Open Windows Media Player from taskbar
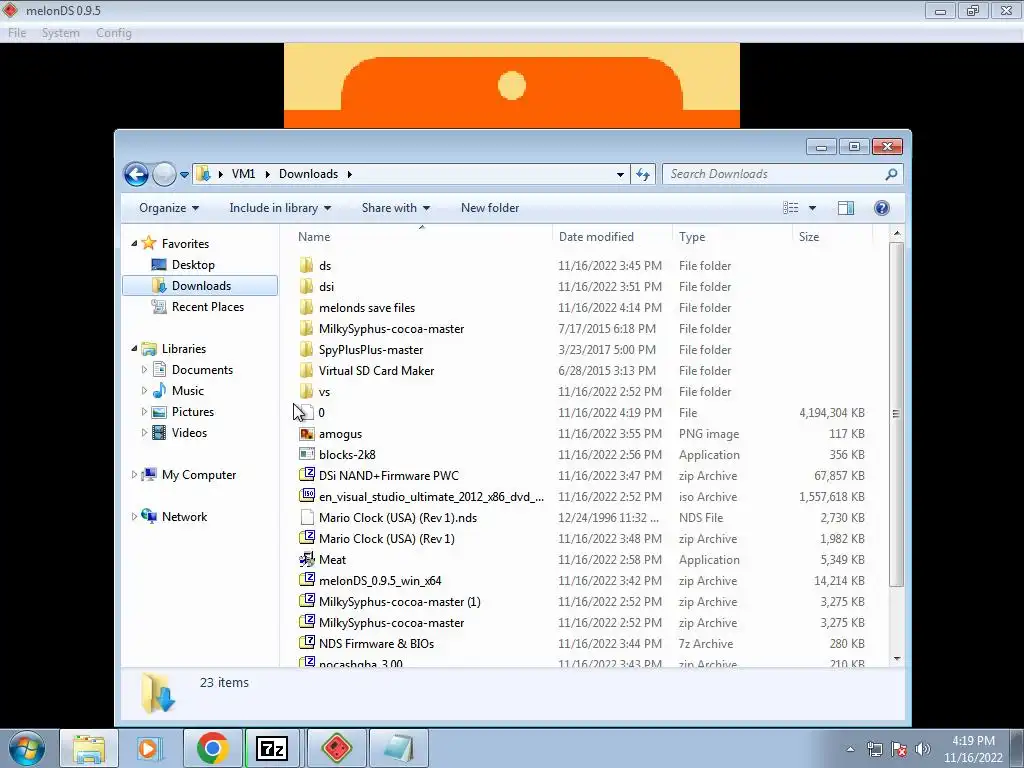1024x768 pixels. tap(150, 748)
